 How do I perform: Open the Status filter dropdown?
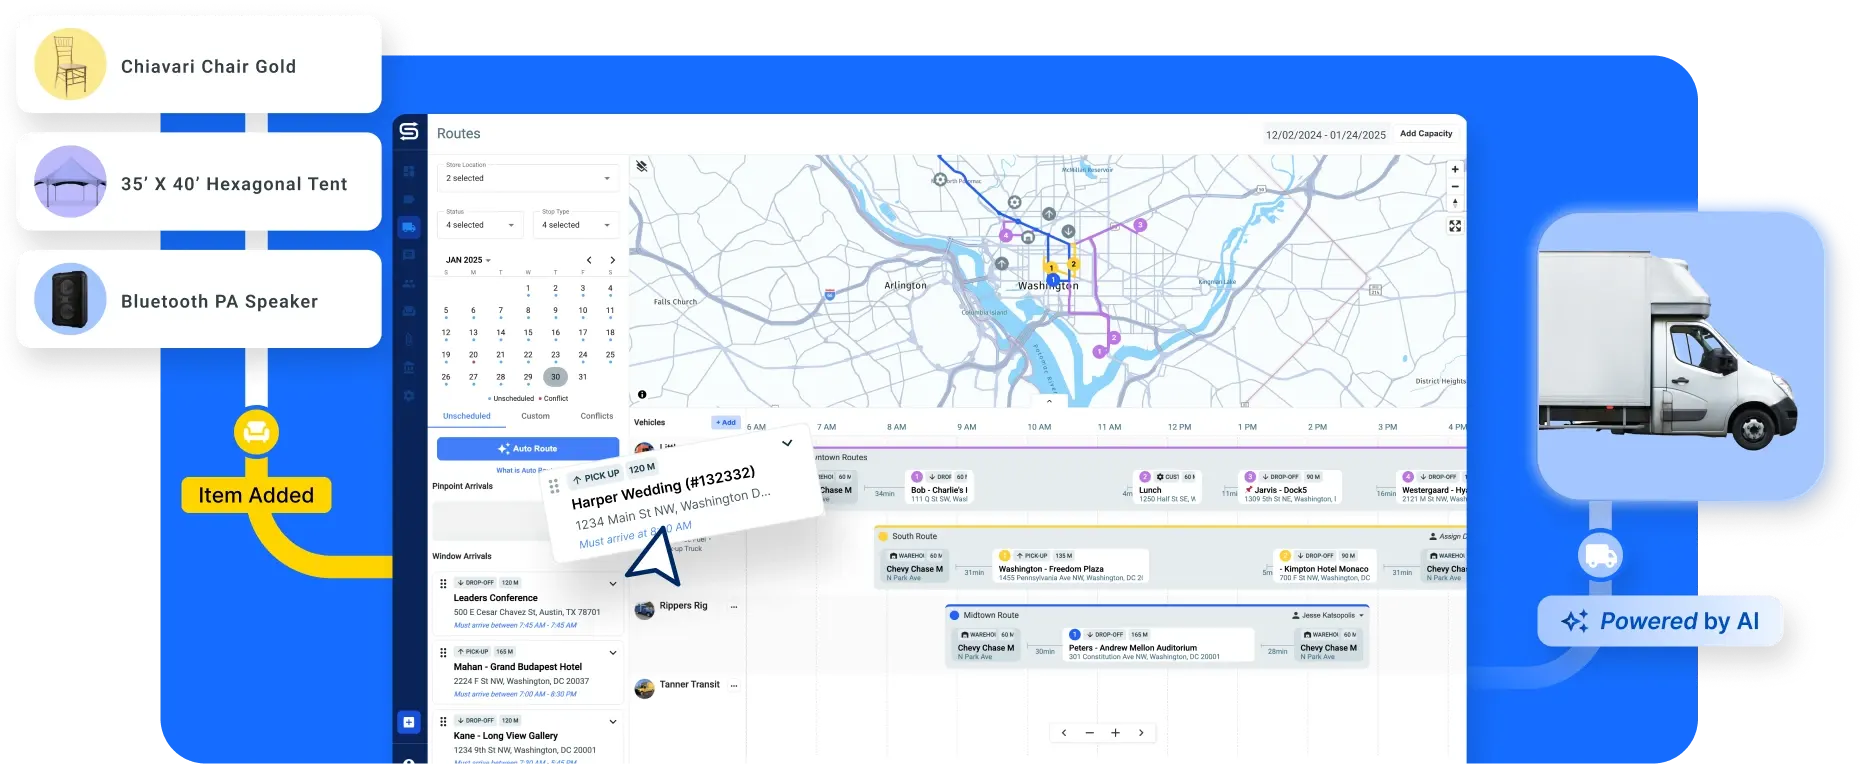[x=481, y=224]
